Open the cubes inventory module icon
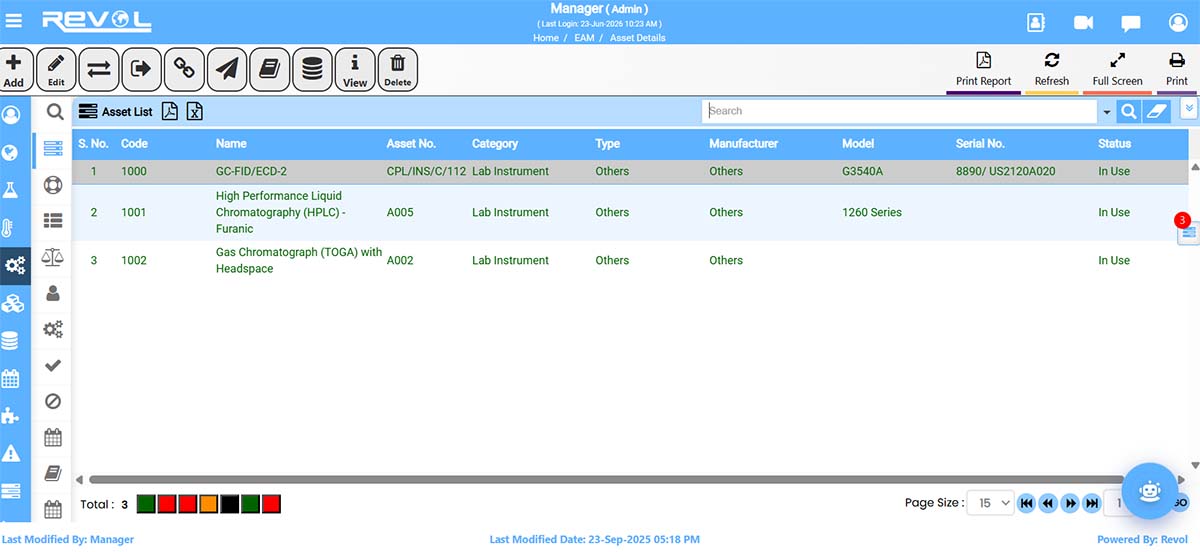 tap(12, 303)
